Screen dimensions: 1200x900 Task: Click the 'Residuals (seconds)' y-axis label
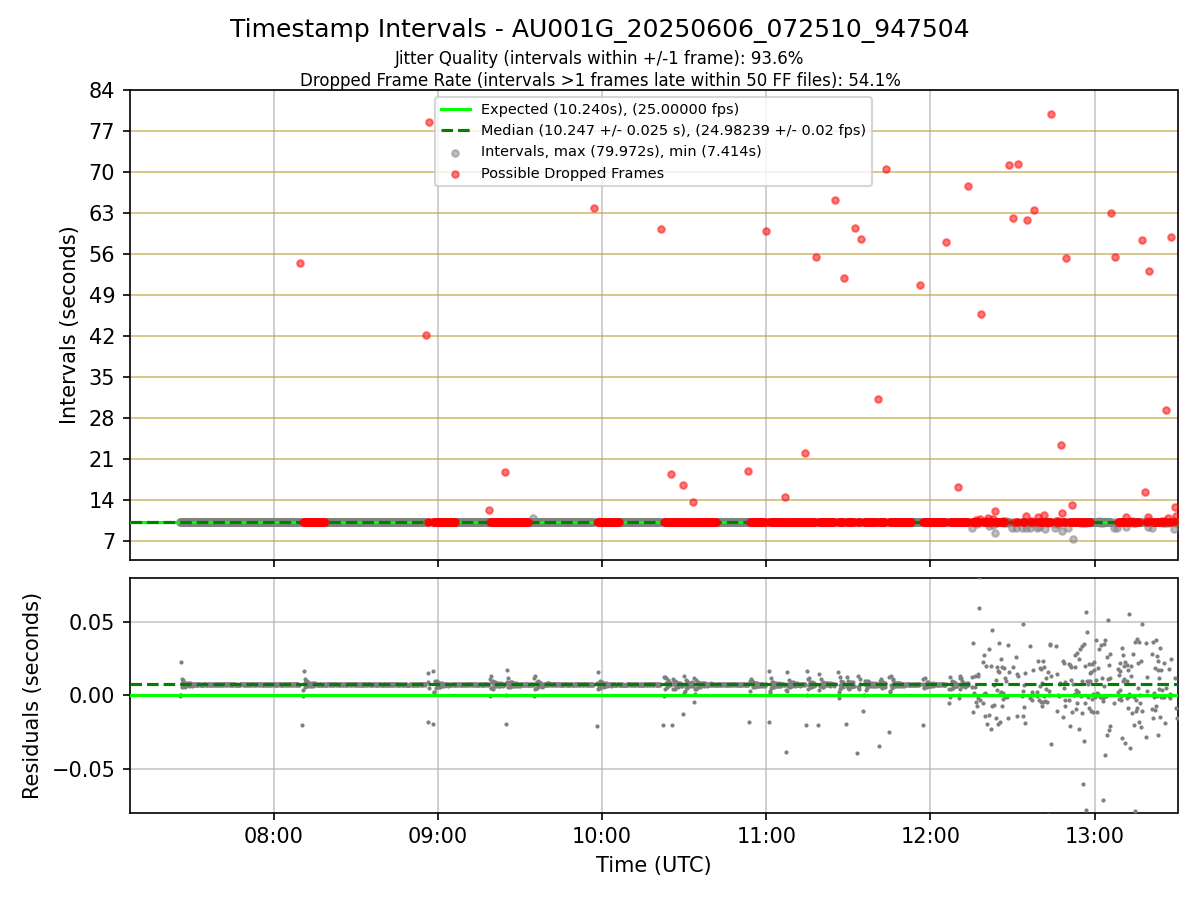[x=32, y=696]
